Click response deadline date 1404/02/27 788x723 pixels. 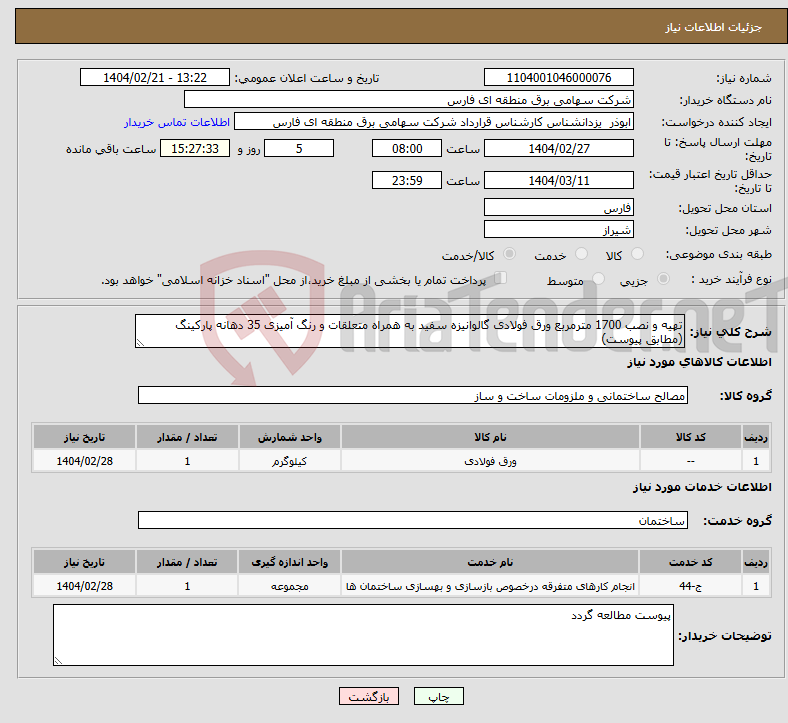click(558, 148)
